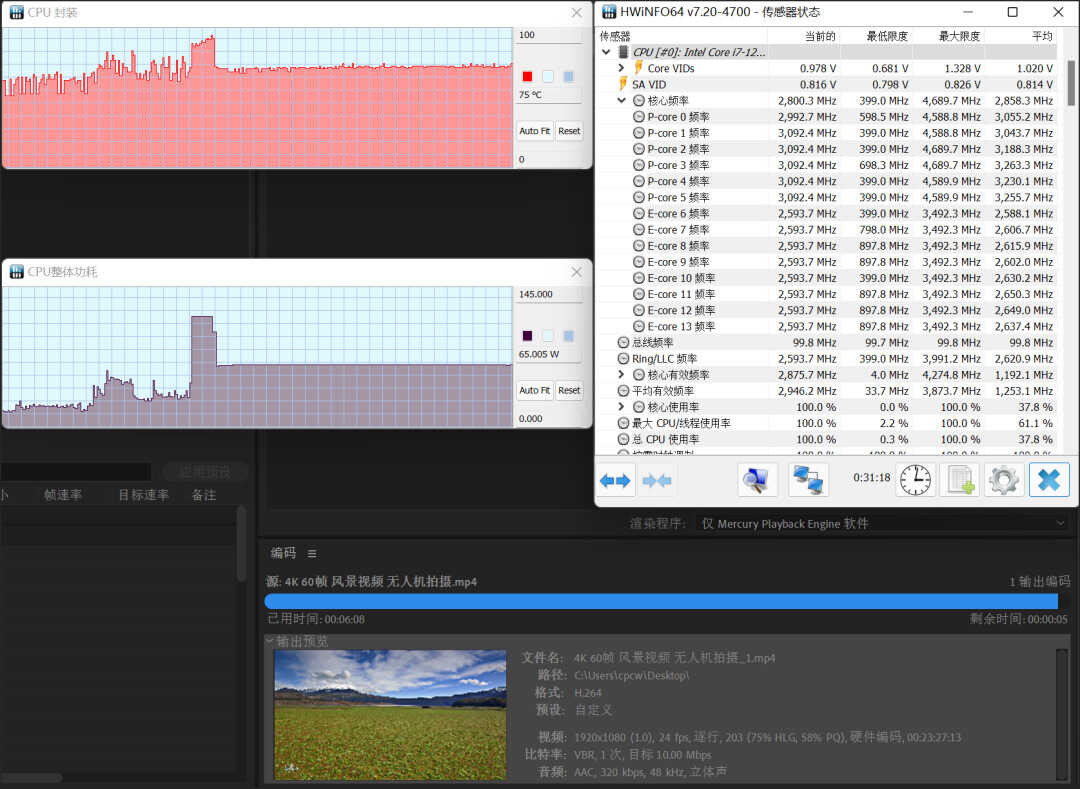Viewport: 1080px width, 789px height.
Task: Click Auto Fit in CPU 封装 graph
Action: click(x=534, y=131)
